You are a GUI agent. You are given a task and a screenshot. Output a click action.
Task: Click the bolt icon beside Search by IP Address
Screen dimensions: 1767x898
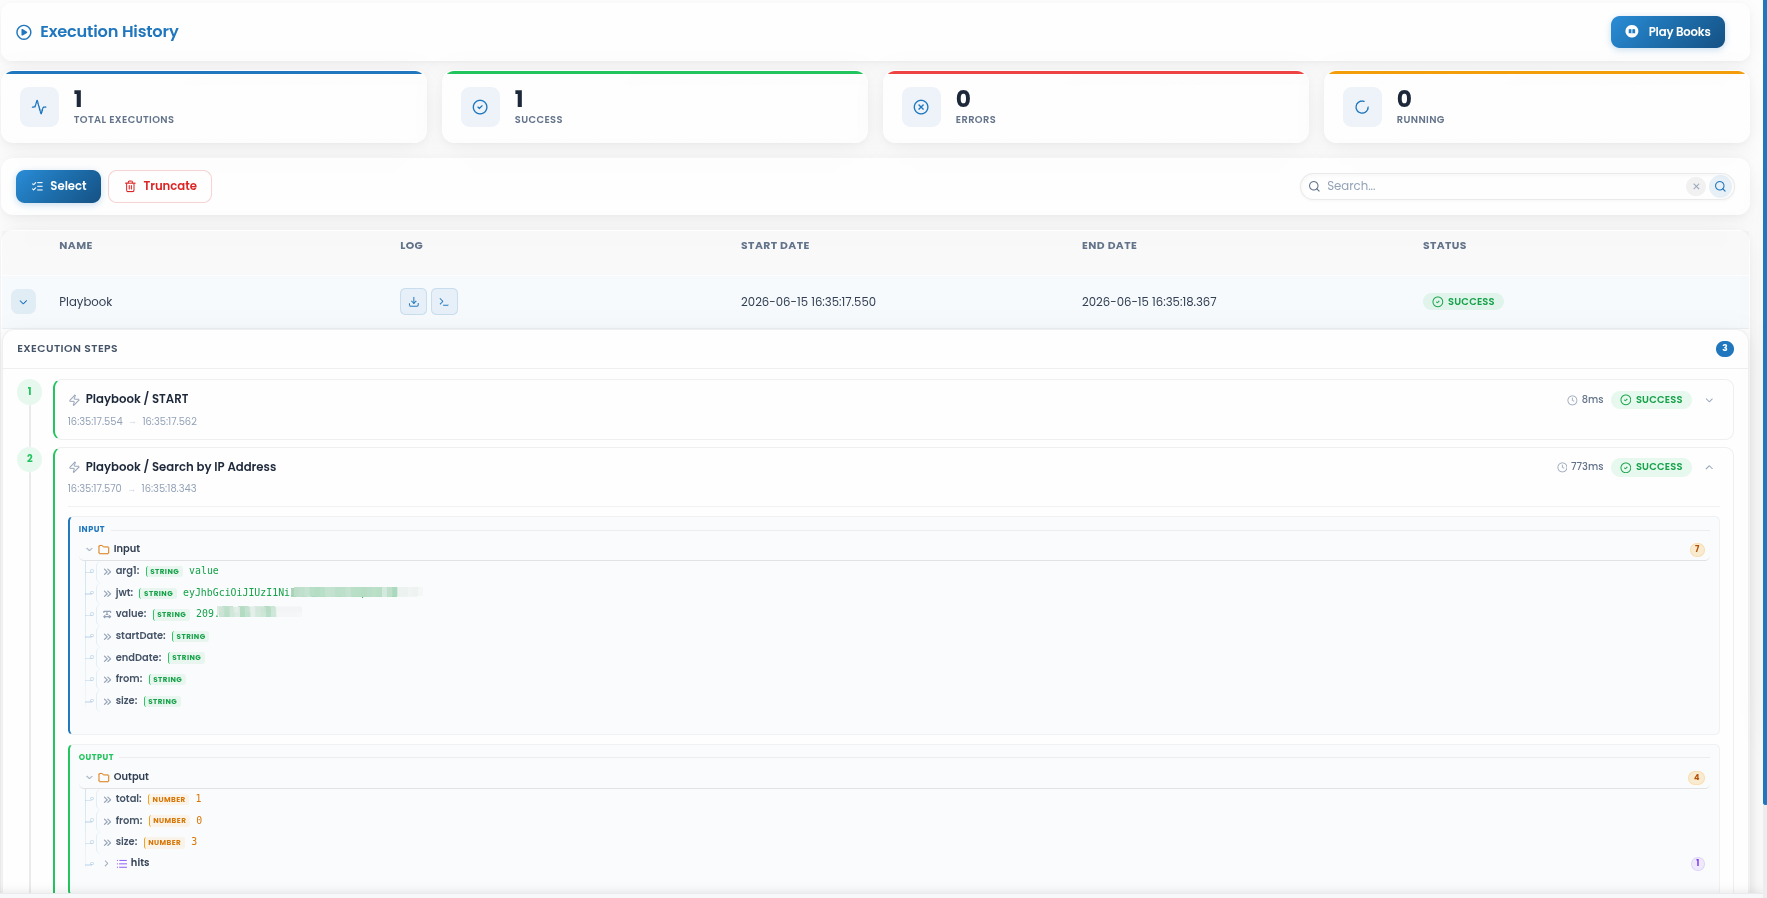(74, 467)
